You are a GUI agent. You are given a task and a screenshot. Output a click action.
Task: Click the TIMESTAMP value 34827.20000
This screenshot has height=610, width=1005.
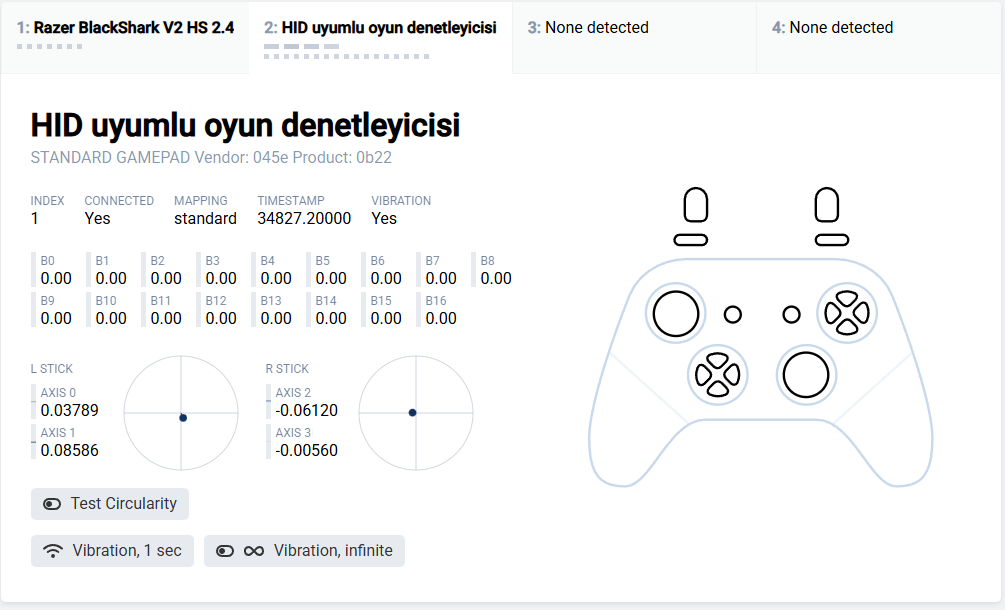coord(304,218)
